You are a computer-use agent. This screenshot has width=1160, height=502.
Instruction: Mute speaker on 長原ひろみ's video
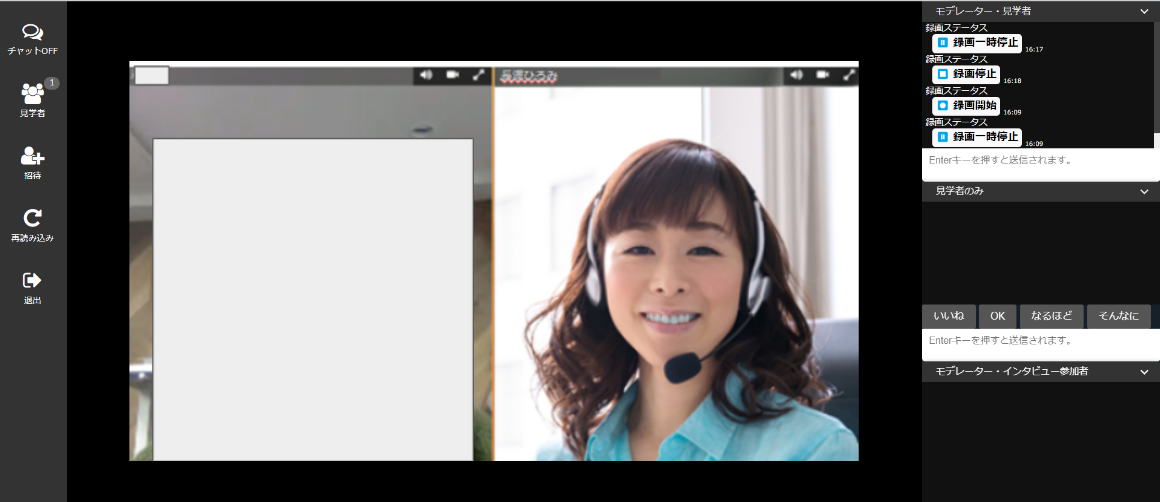(796, 75)
